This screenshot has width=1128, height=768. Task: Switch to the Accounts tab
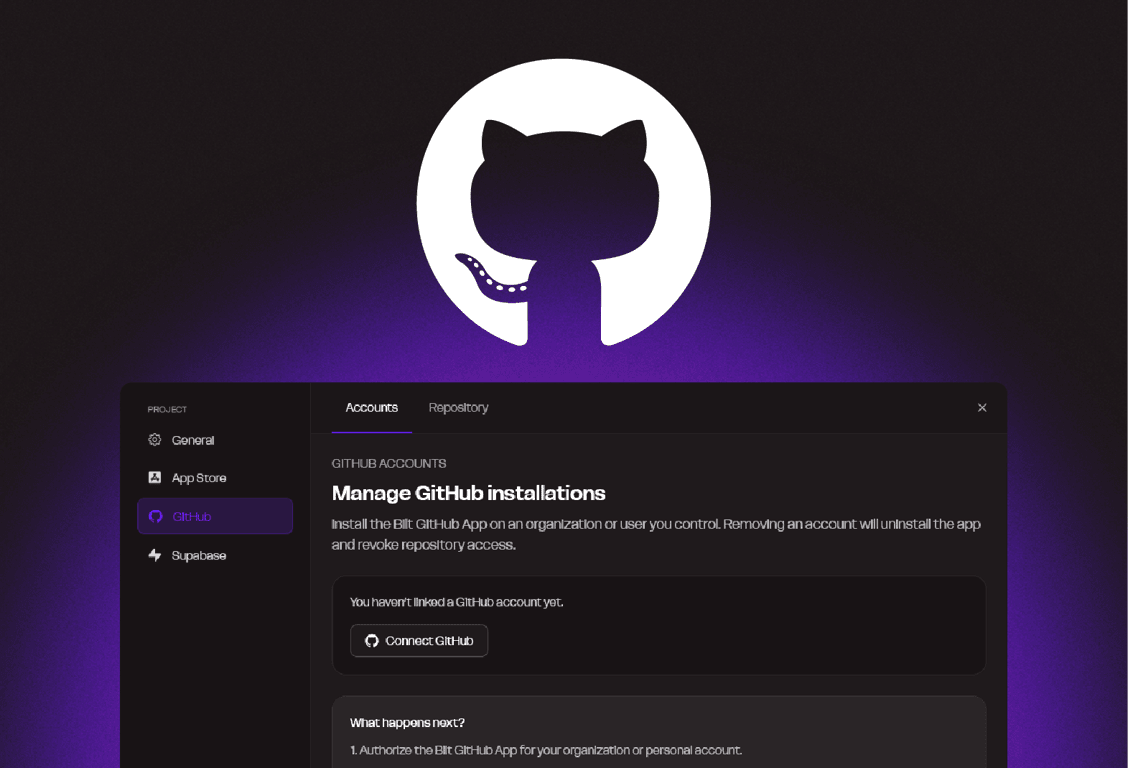372,408
